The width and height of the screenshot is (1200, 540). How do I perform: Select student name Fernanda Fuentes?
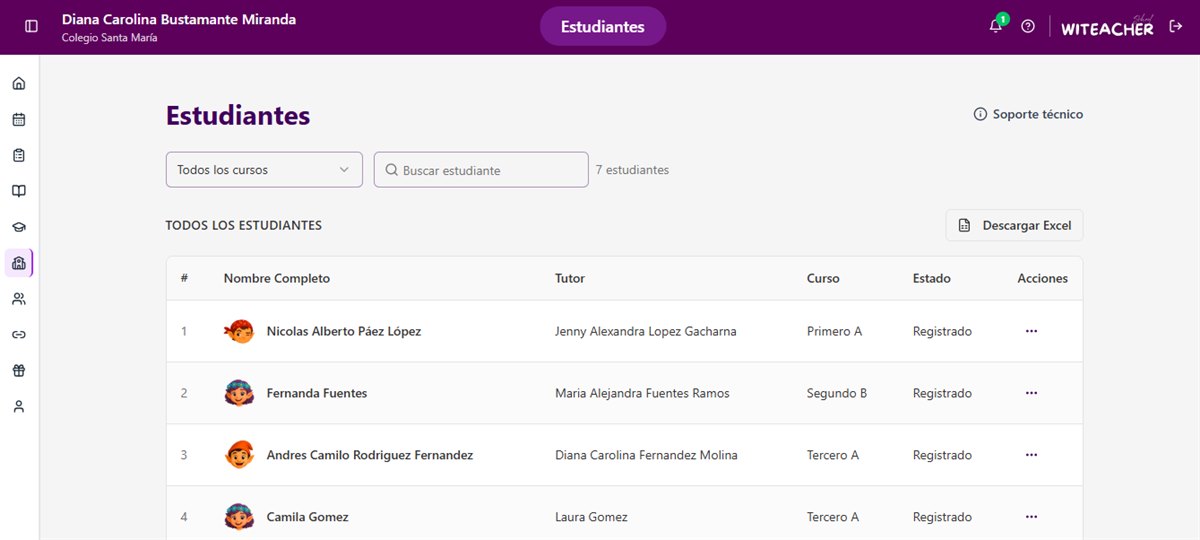[317, 393]
